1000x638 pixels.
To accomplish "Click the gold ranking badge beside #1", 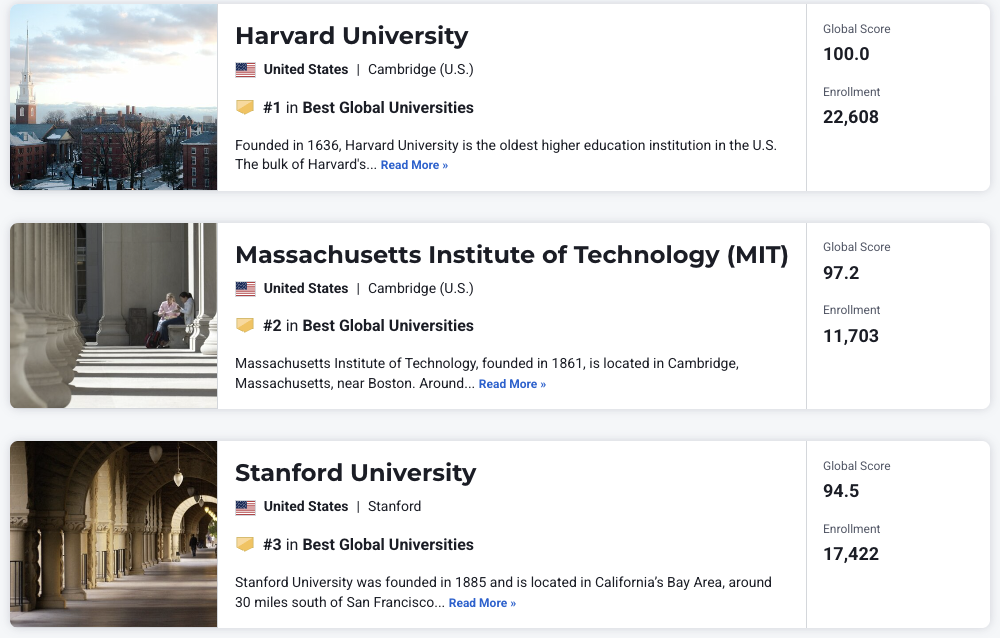I will tap(245, 107).
